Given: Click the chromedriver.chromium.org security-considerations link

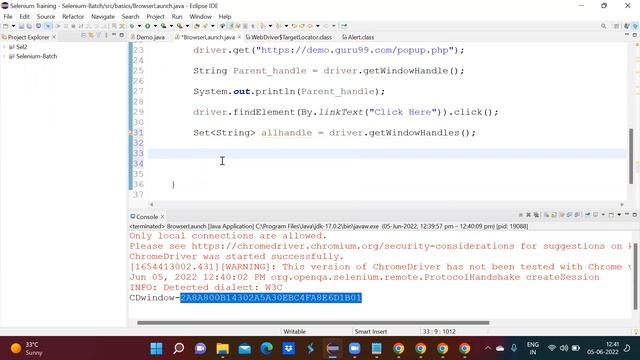Looking at the screenshot, I should point(353,246).
